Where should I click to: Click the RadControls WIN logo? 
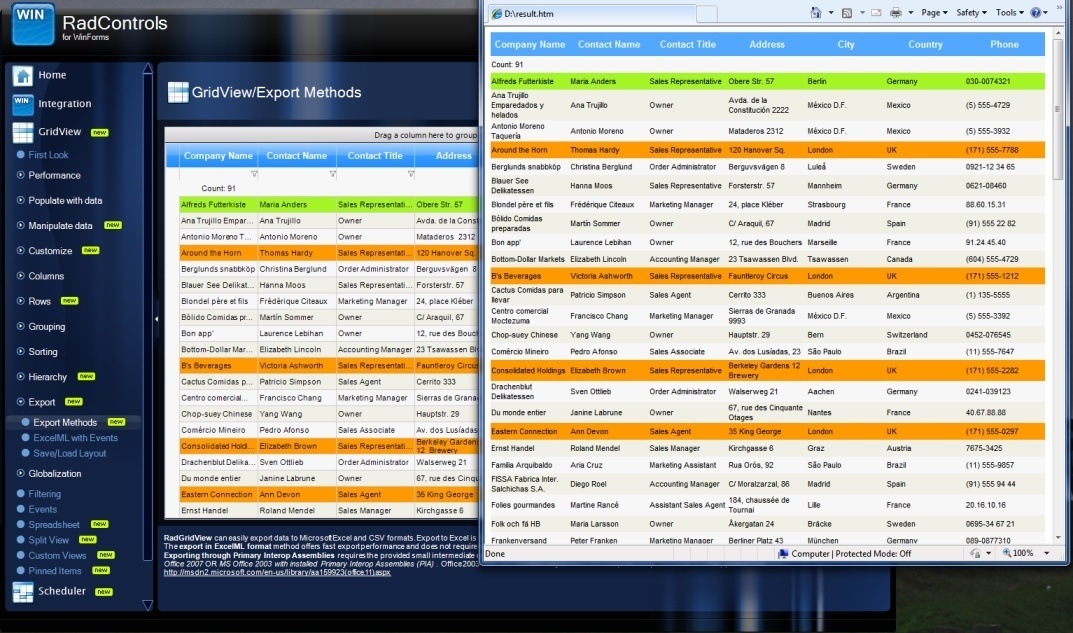[x=33, y=23]
